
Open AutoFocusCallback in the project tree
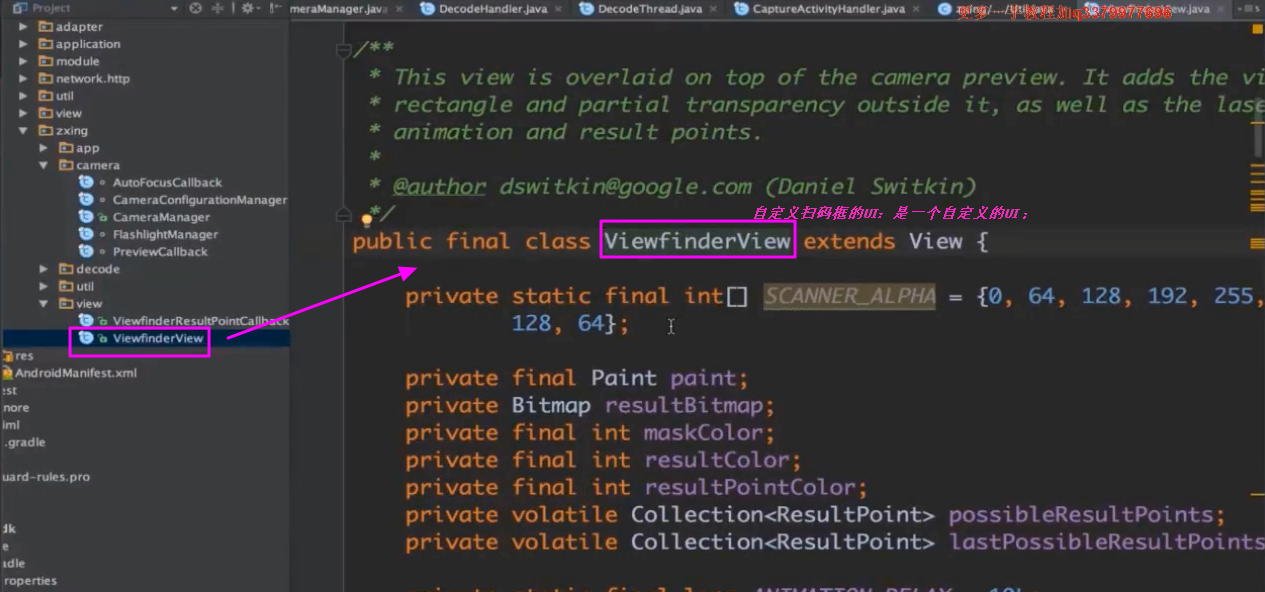tap(167, 182)
